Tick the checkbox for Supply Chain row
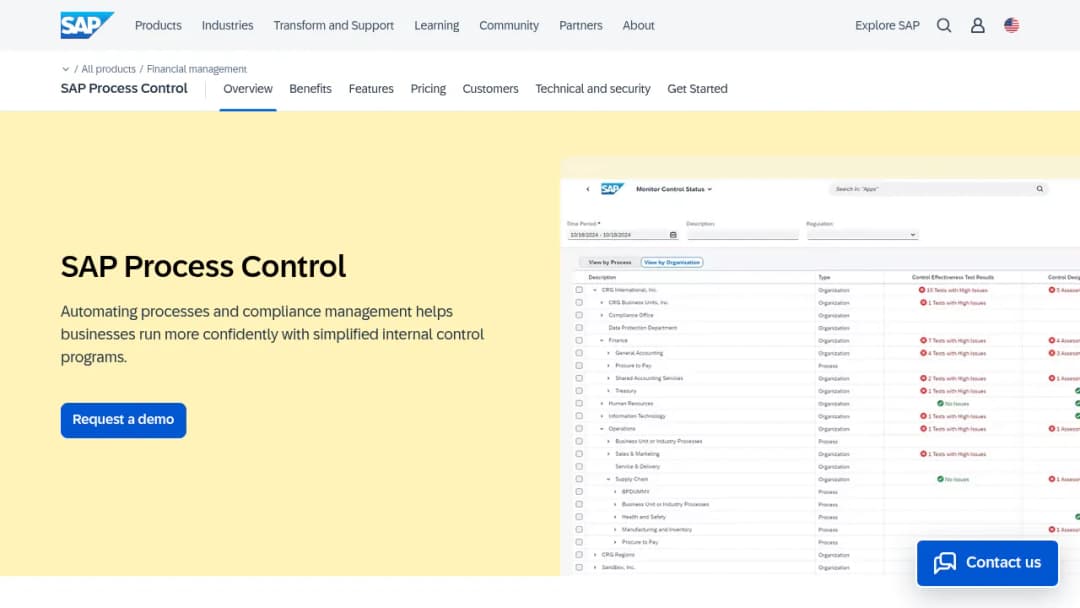 (579, 479)
